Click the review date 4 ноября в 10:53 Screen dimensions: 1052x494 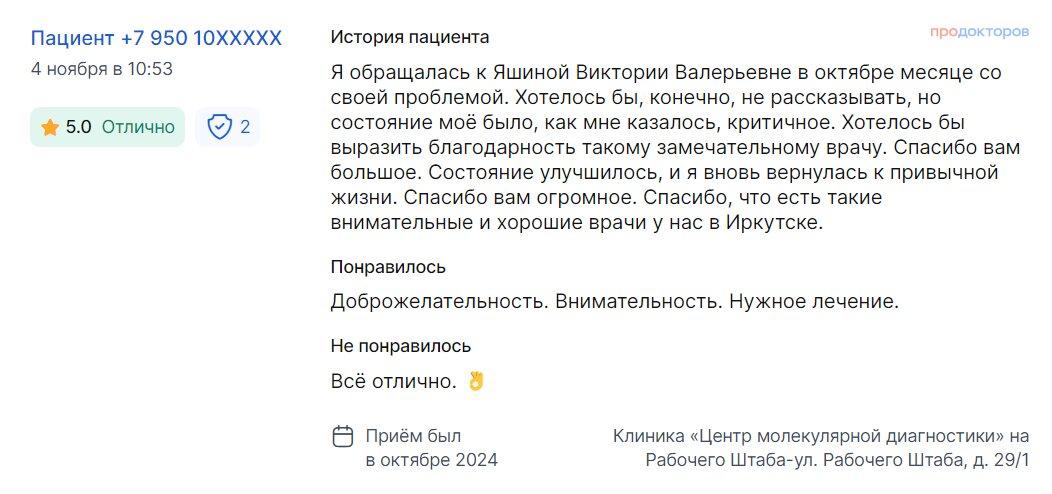(x=102, y=69)
